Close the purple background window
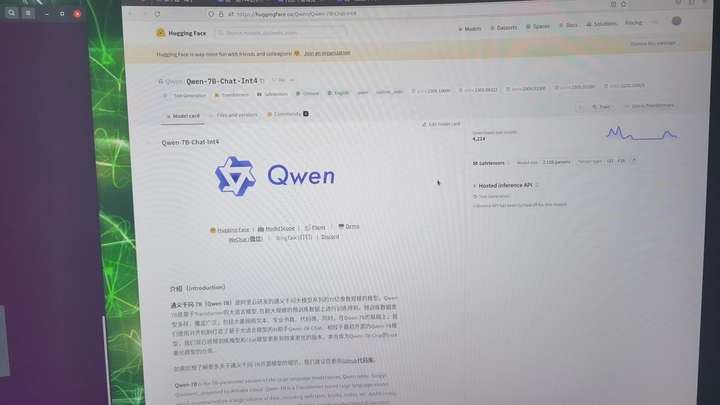This screenshot has height=405, width=720. (77, 14)
